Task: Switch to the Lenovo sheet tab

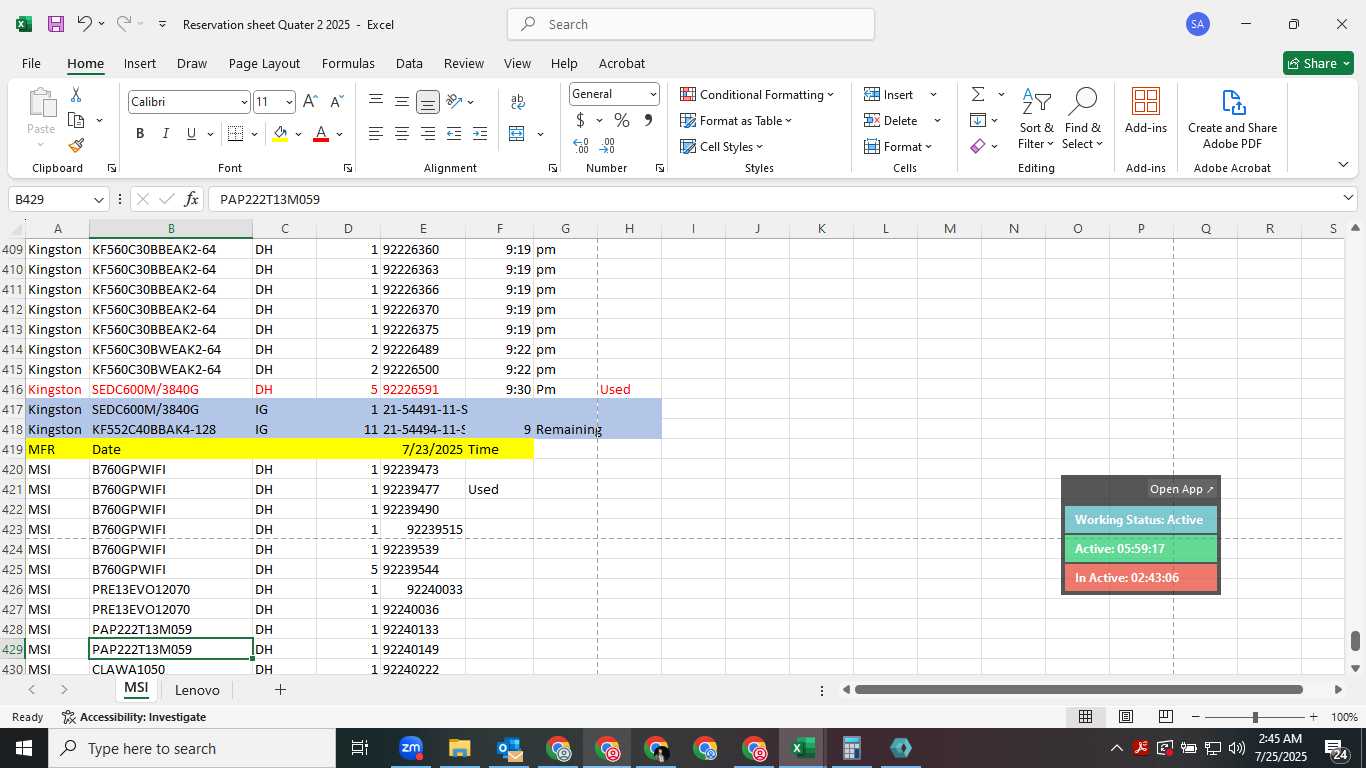Action: point(197,690)
